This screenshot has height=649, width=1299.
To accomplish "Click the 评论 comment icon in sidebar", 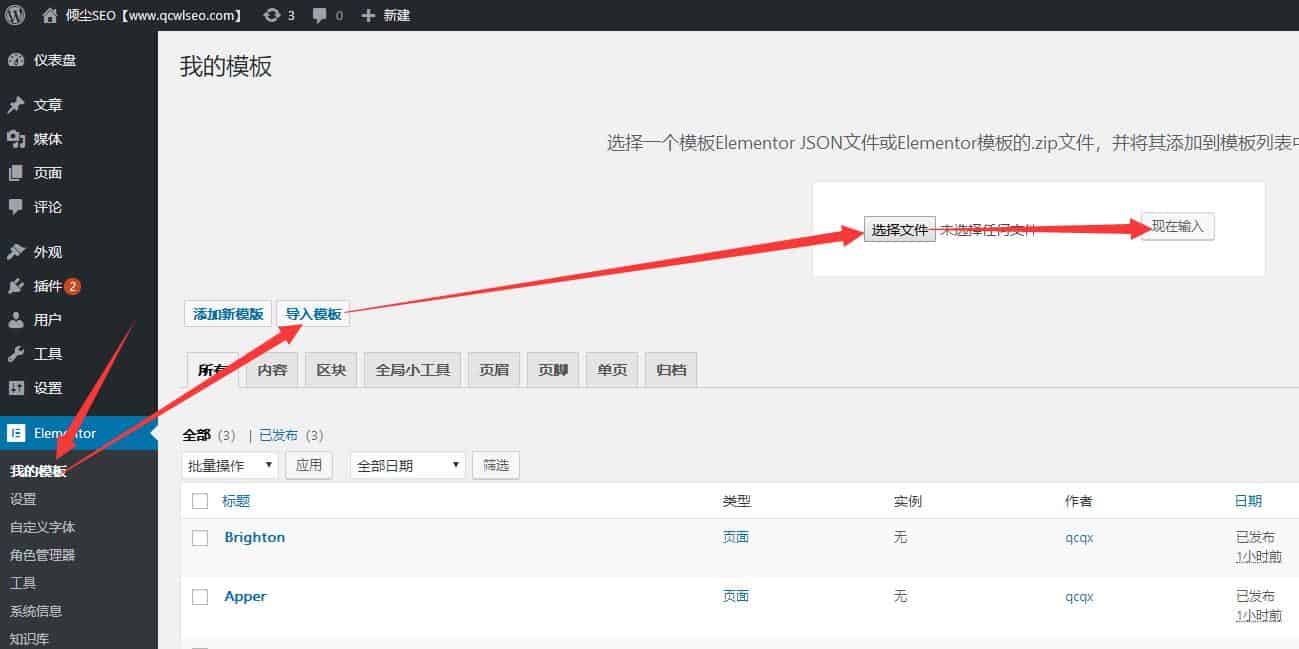I will click(16, 207).
